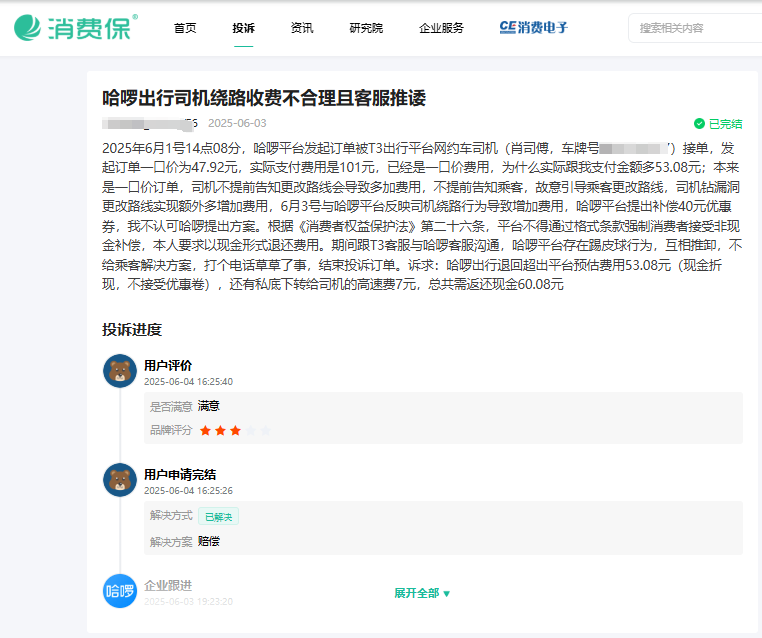
Task: Go to the 资讯 section
Action: tap(302, 28)
